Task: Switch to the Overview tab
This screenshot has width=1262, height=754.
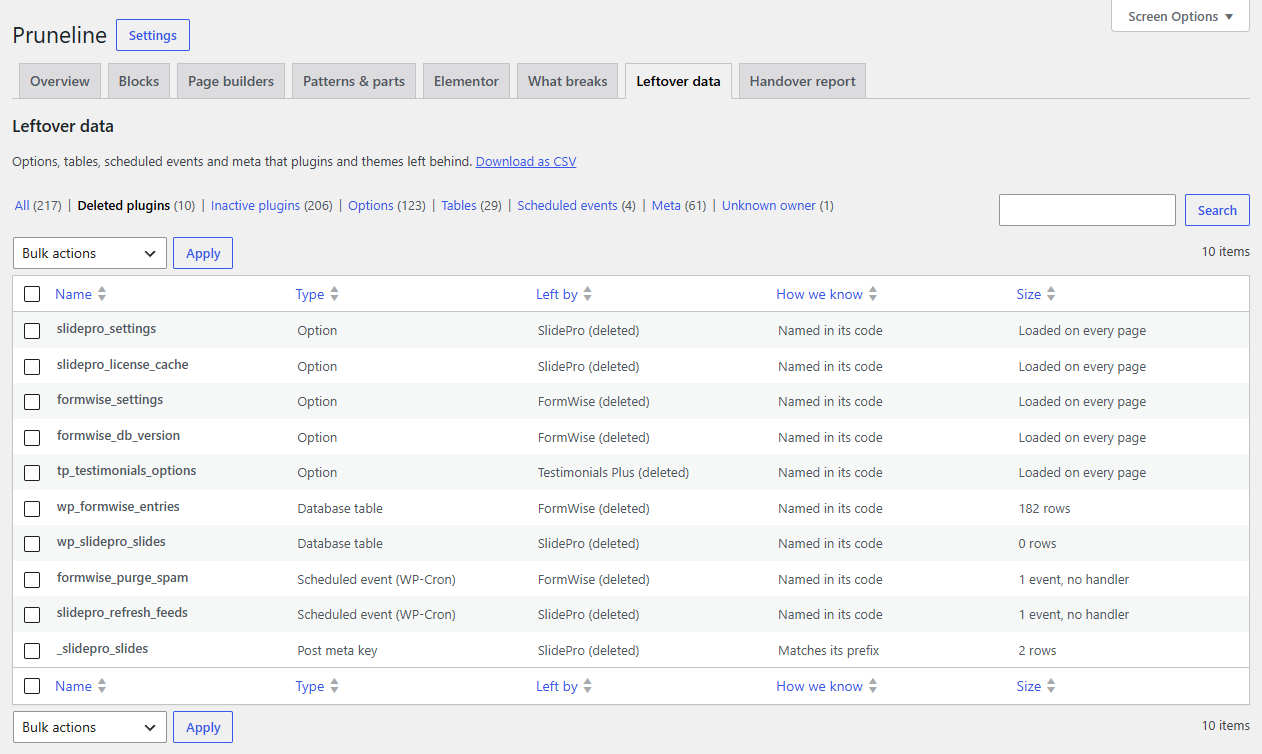Action: 60,81
